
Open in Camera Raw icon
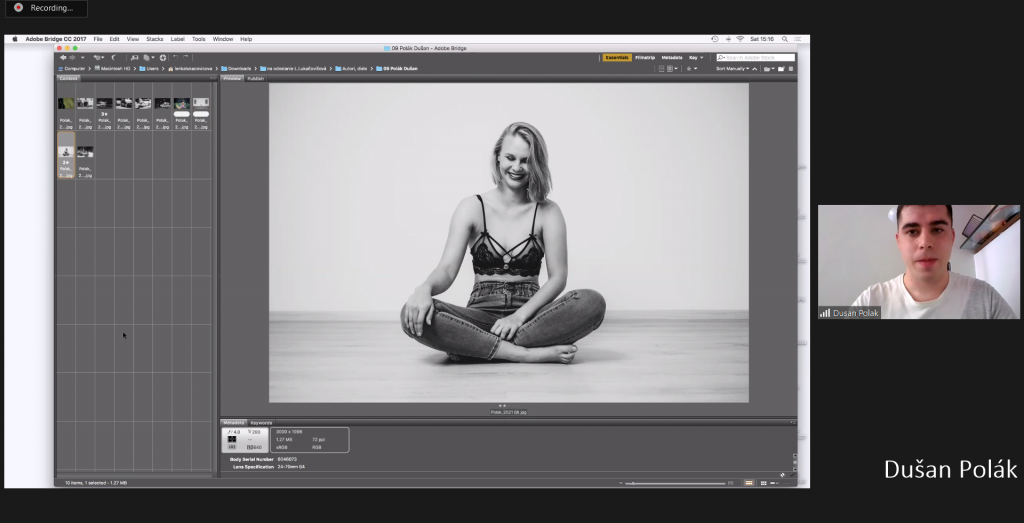[x=163, y=57]
